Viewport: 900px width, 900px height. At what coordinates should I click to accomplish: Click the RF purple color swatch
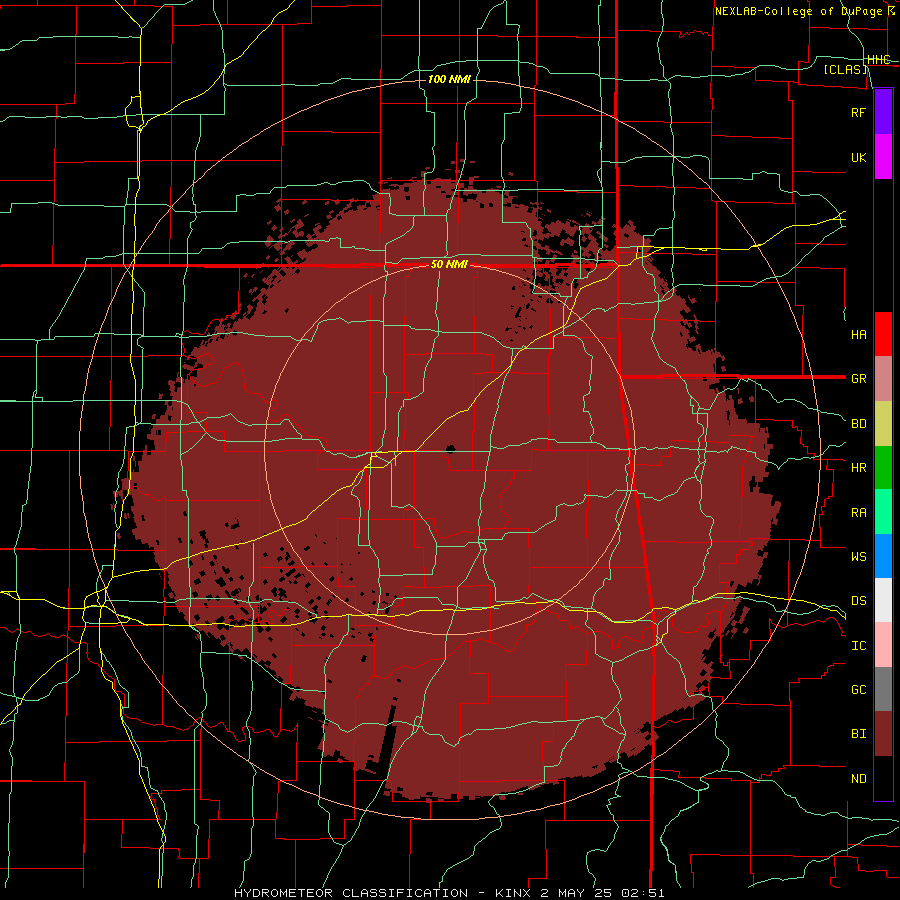coord(883,112)
